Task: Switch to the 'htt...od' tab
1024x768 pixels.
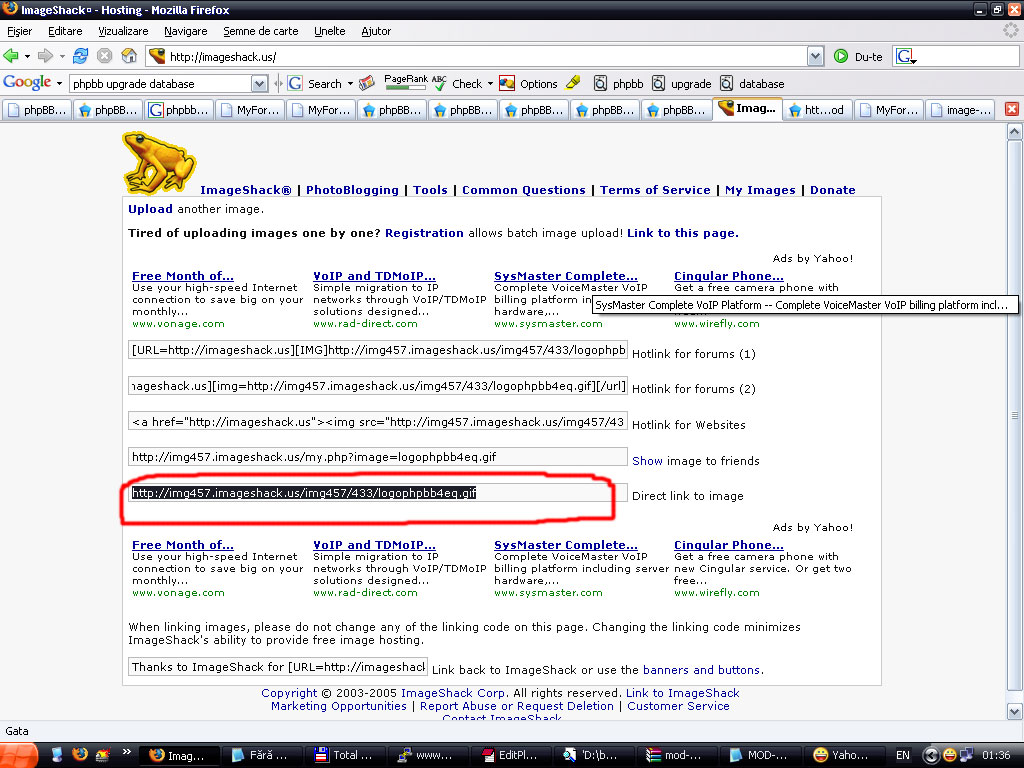Action: click(x=818, y=110)
